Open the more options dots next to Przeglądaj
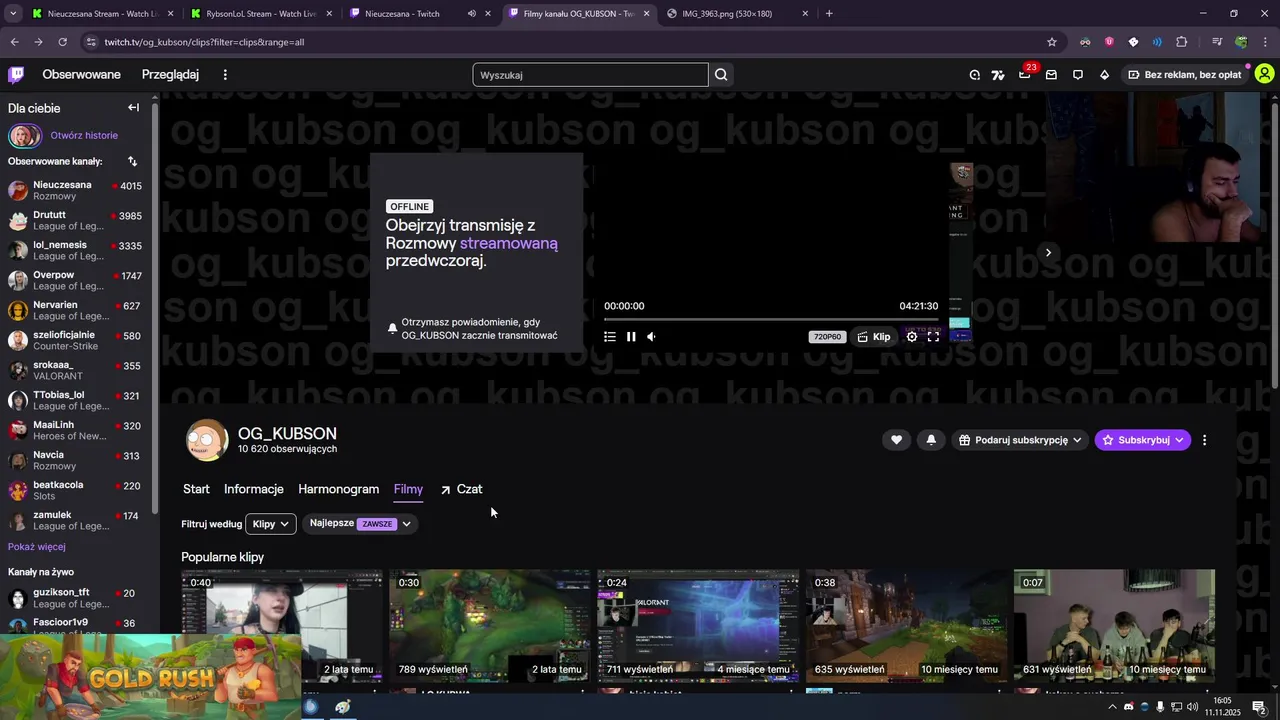The image size is (1280, 720). tap(225, 75)
